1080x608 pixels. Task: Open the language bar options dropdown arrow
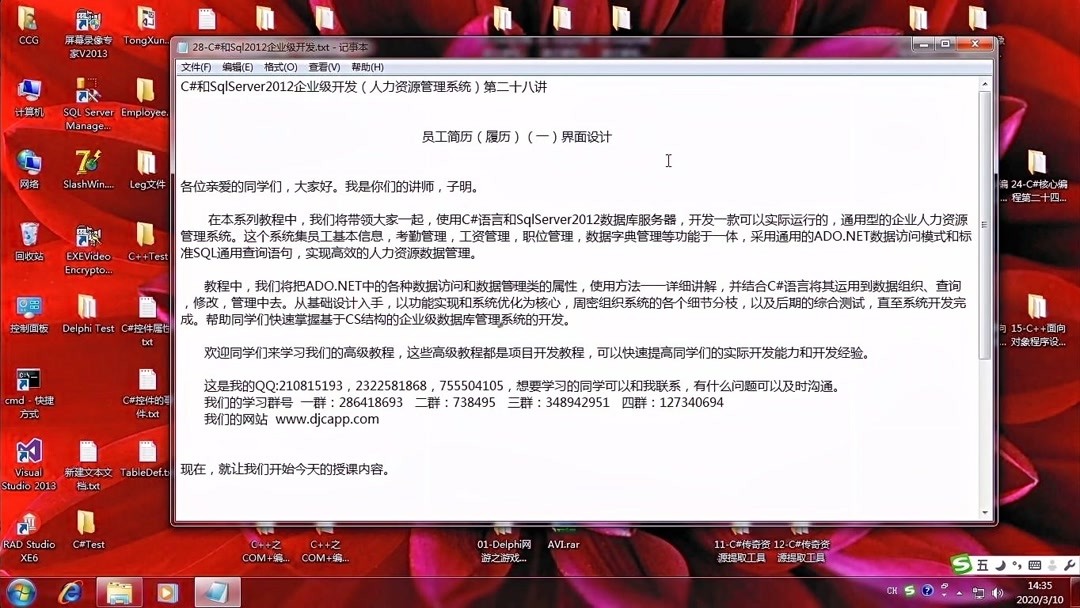944,595
